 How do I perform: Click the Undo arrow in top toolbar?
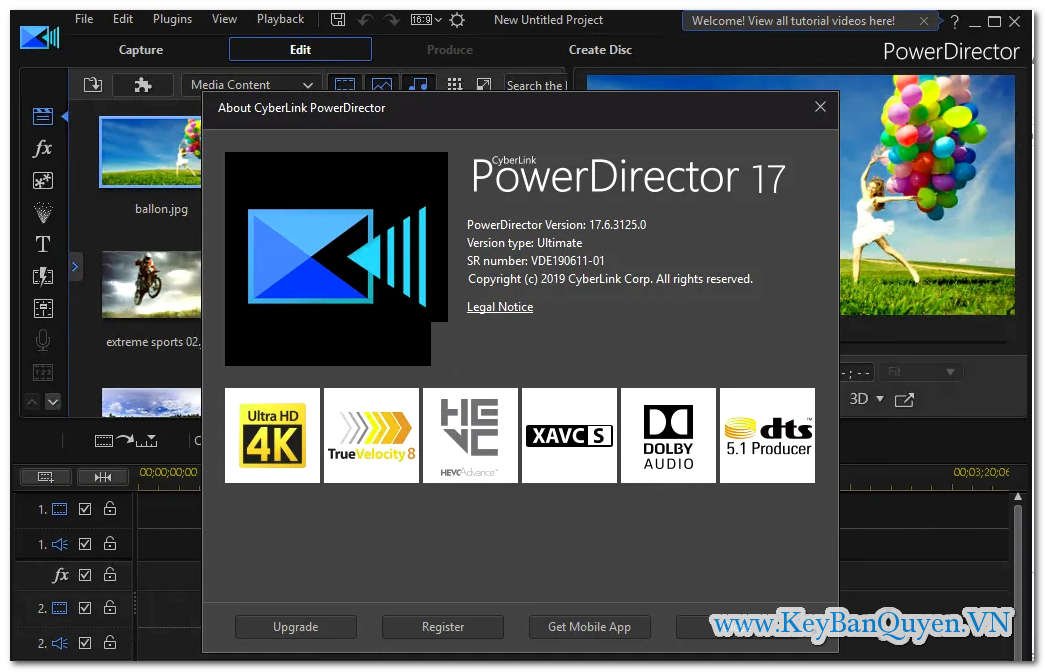click(365, 20)
